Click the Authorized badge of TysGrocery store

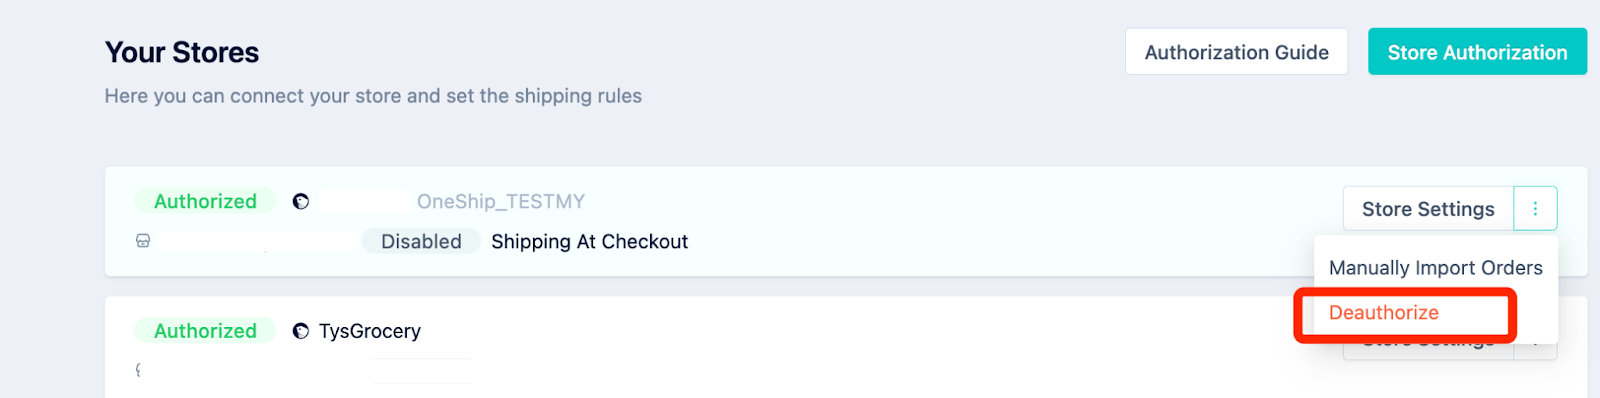205,331
